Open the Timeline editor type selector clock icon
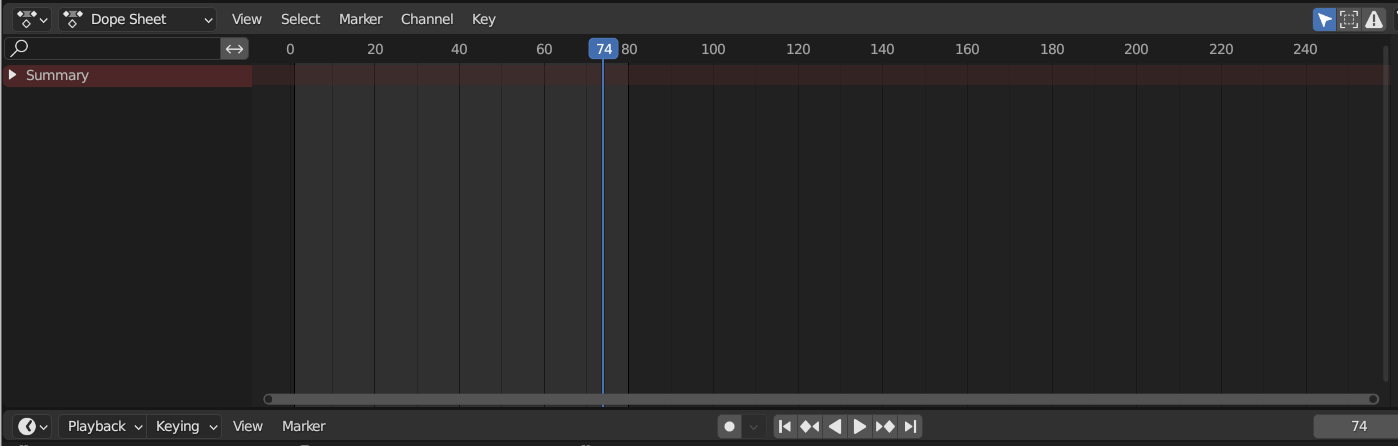The height and width of the screenshot is (446, 1398). (32, 426)
